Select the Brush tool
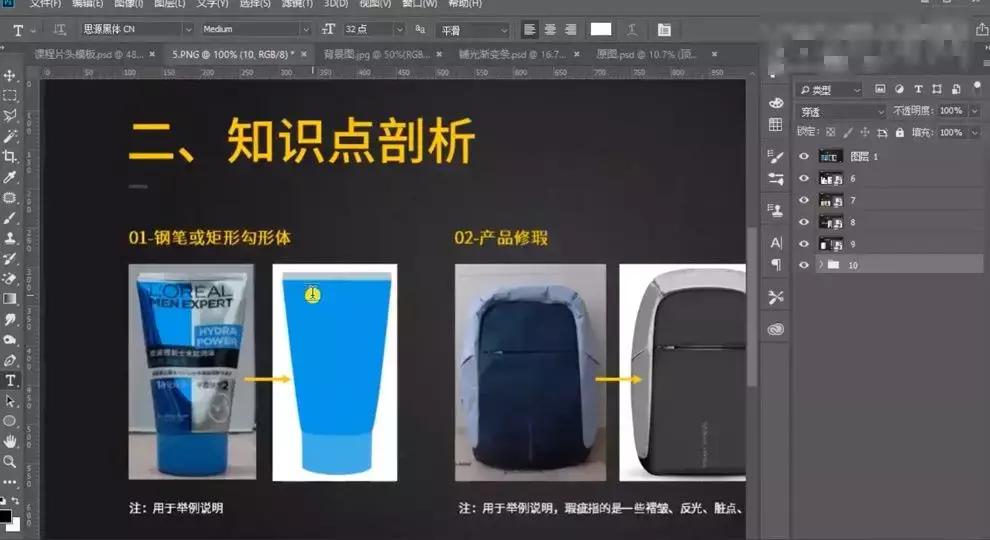990x540 pixels. tap(9, 218)
